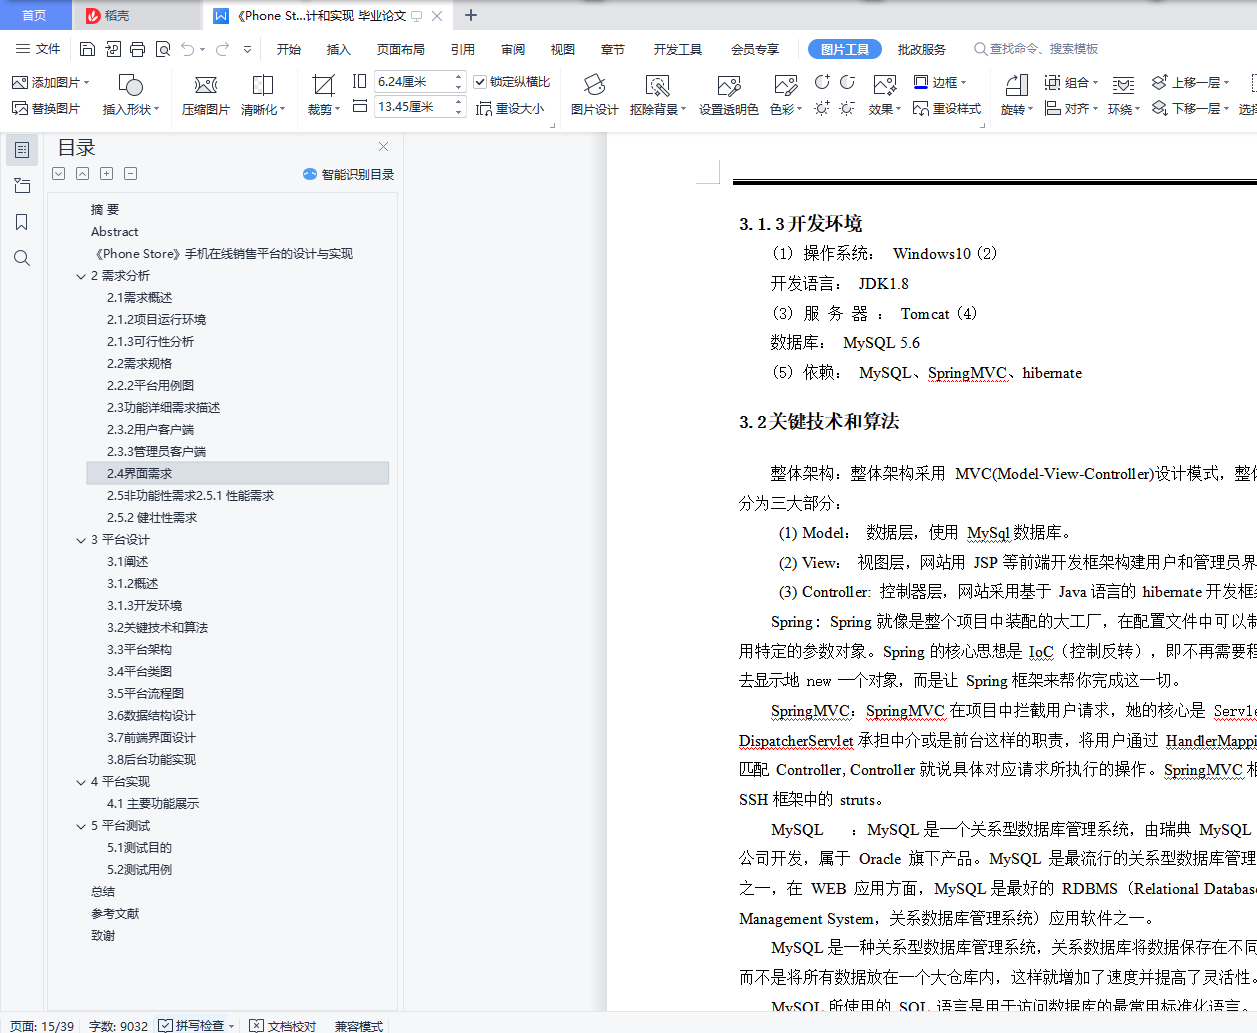Switch to the 页面布局 ribbon tab
The image size is (1257, 1033).
coord(401,49)
